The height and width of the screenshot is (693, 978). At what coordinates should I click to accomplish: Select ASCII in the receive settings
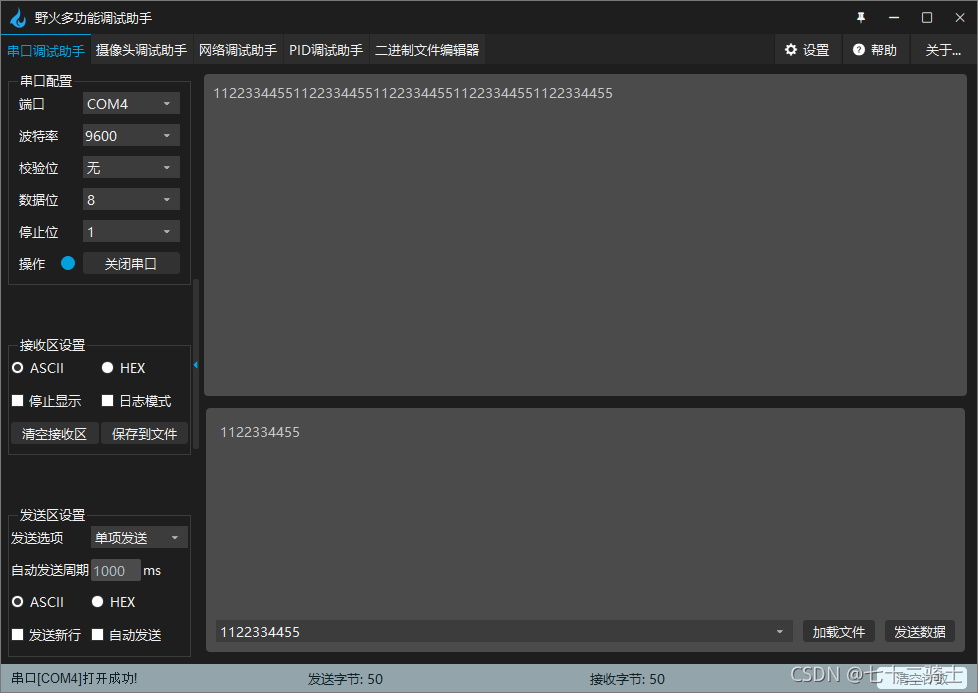coord(38,368)
